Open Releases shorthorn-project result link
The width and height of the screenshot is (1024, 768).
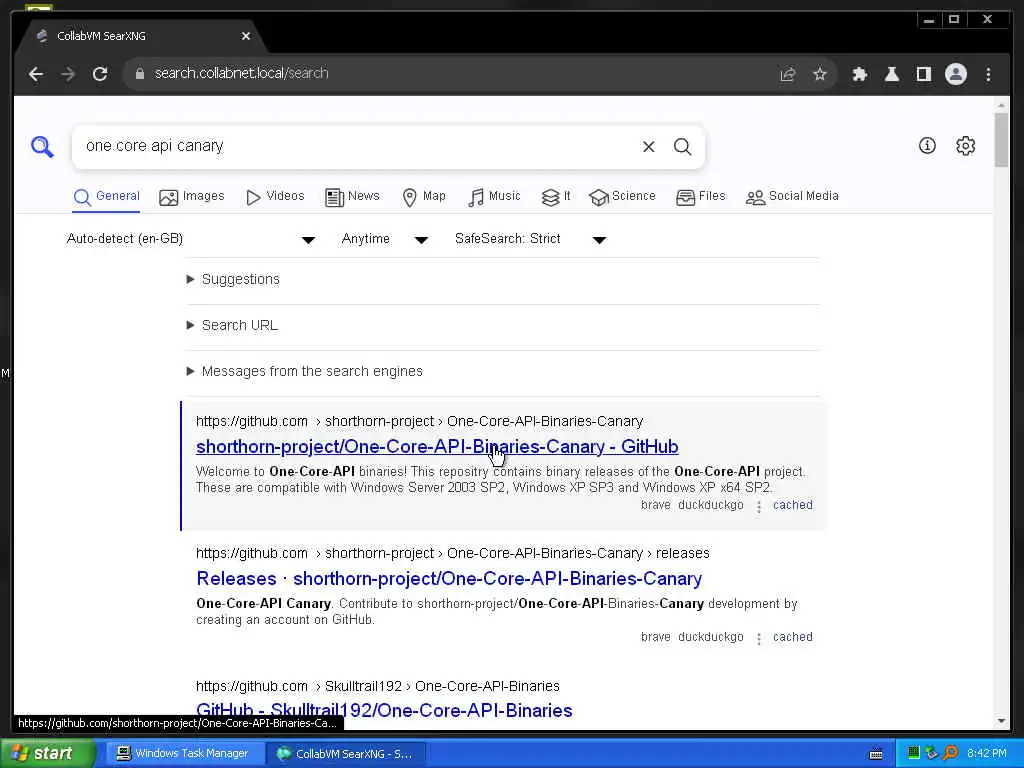(x=449, y=579)
